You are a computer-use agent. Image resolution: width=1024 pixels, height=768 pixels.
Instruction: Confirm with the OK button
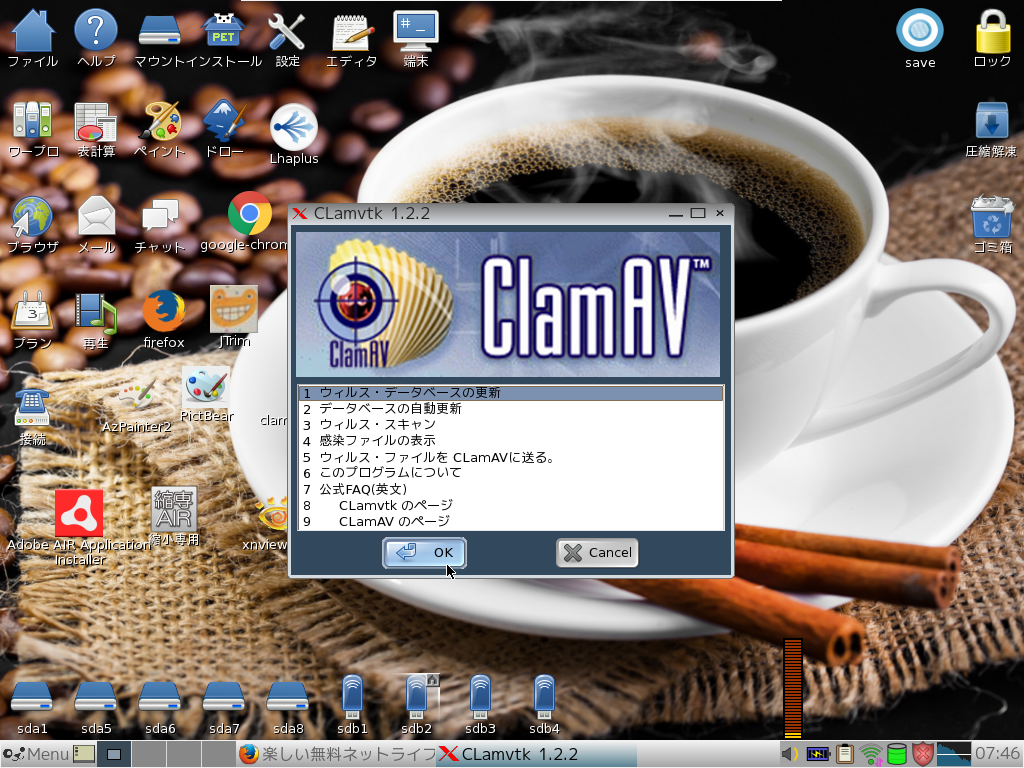424,552
